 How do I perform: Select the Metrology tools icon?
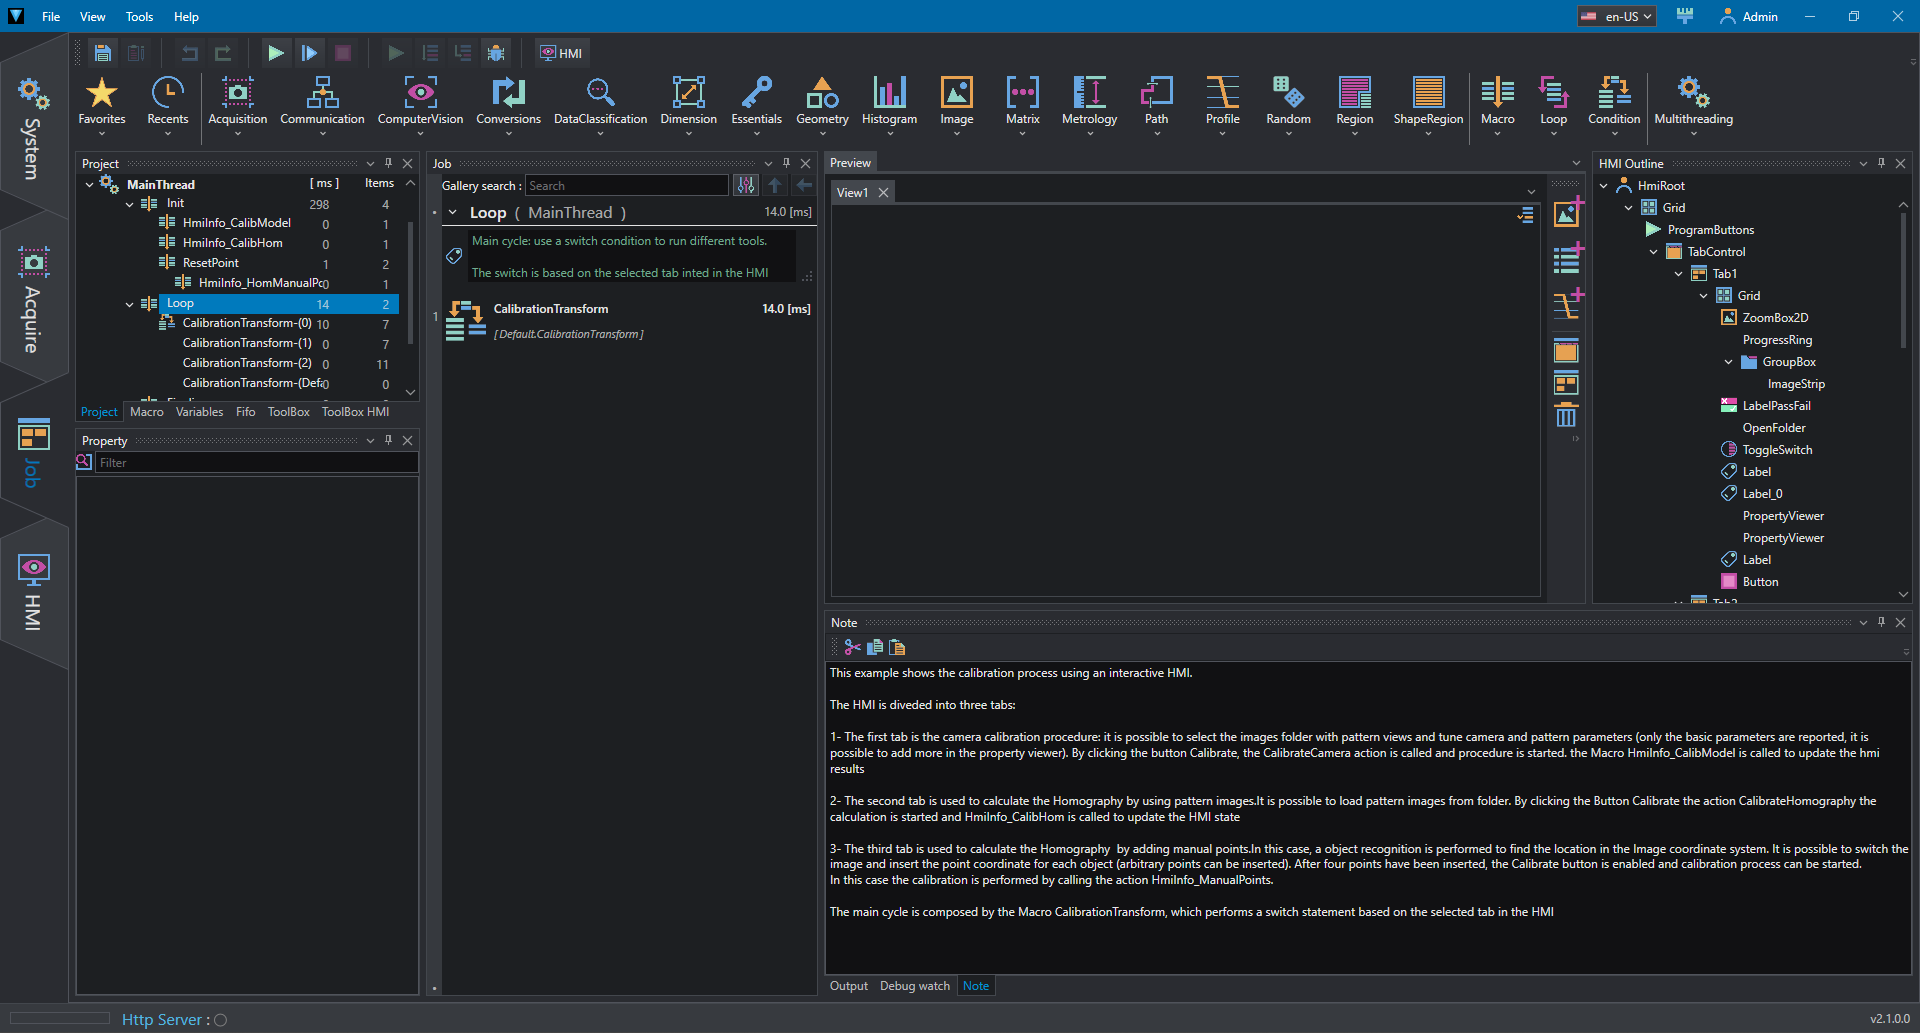point(1089,102)
